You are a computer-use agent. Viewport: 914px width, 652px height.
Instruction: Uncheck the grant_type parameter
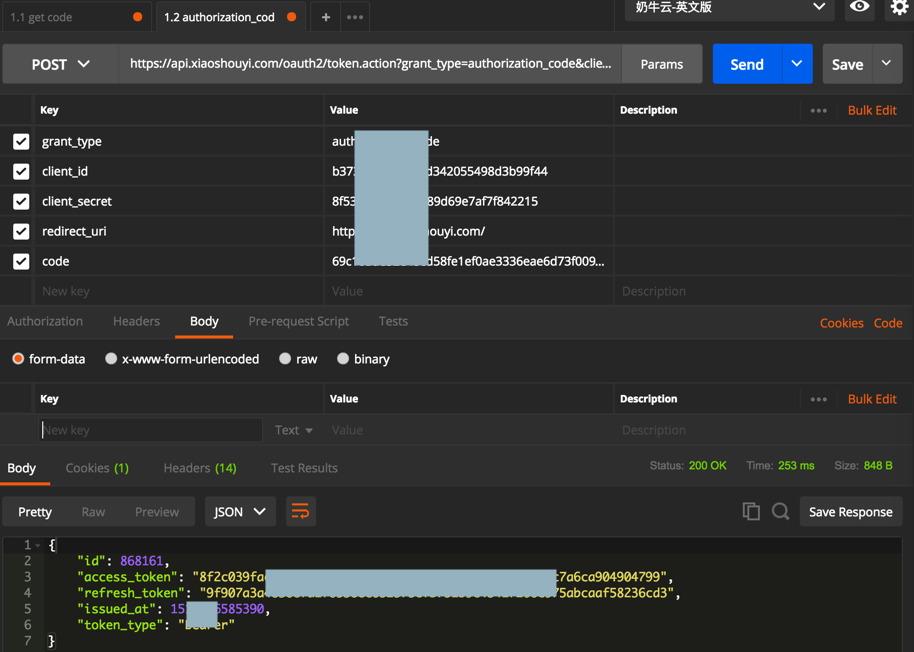tap(21, 142)
